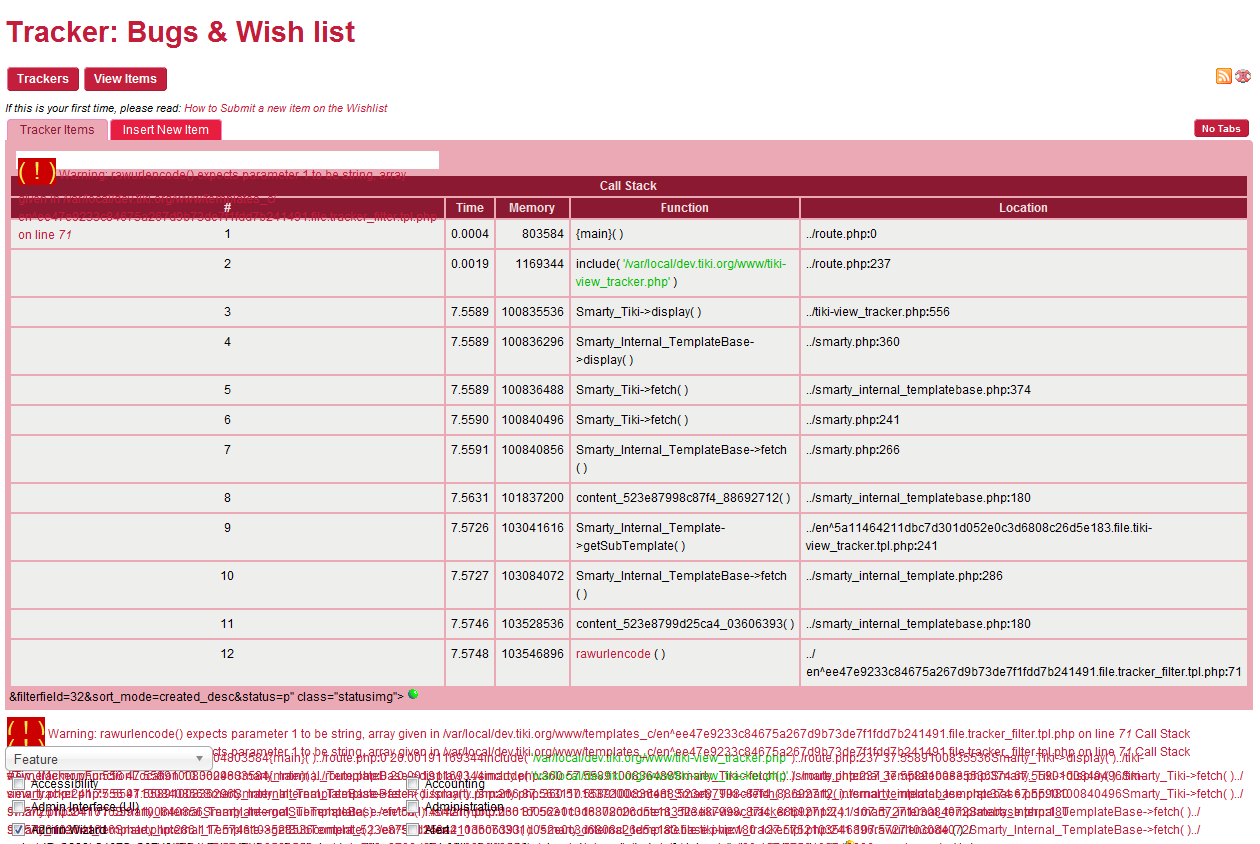Click the rawurlencode function link

(613, 654)
